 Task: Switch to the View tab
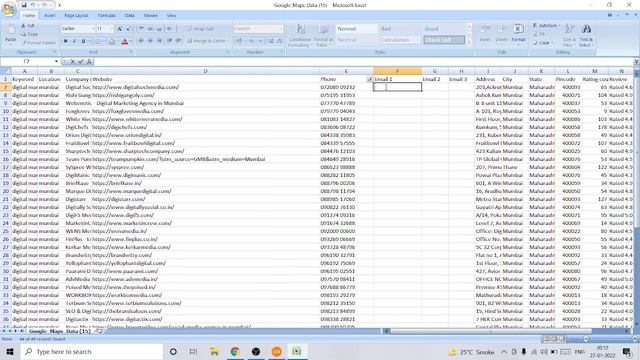point(171,16)
